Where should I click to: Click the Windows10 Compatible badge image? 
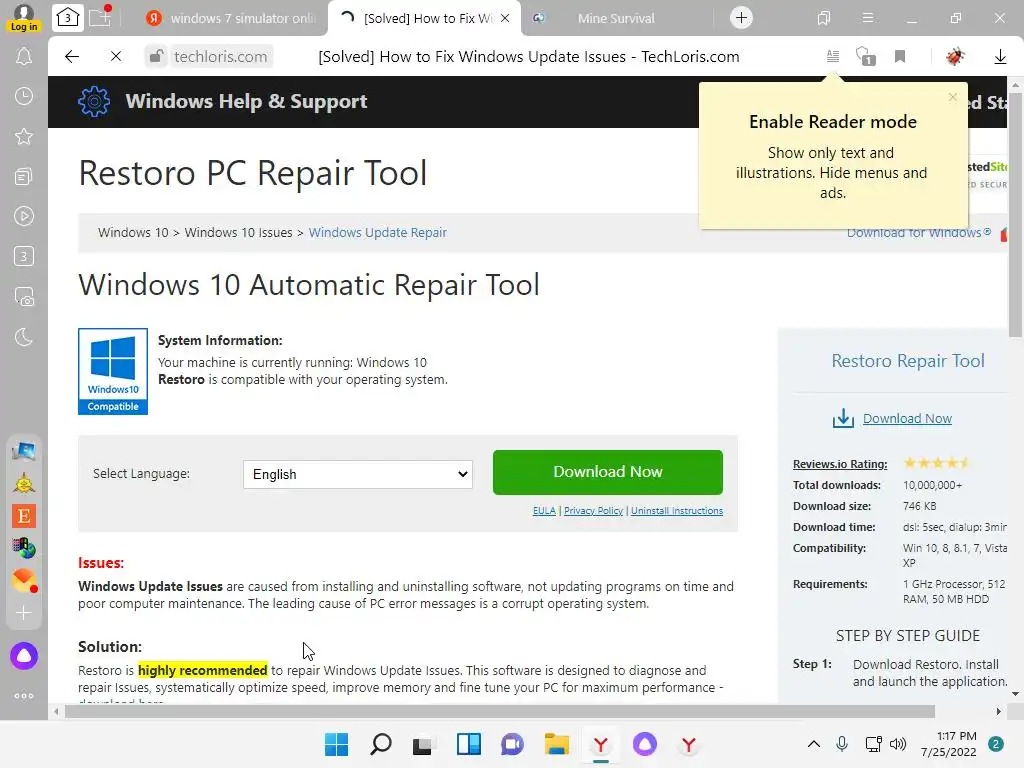click(x=113, y=371)
